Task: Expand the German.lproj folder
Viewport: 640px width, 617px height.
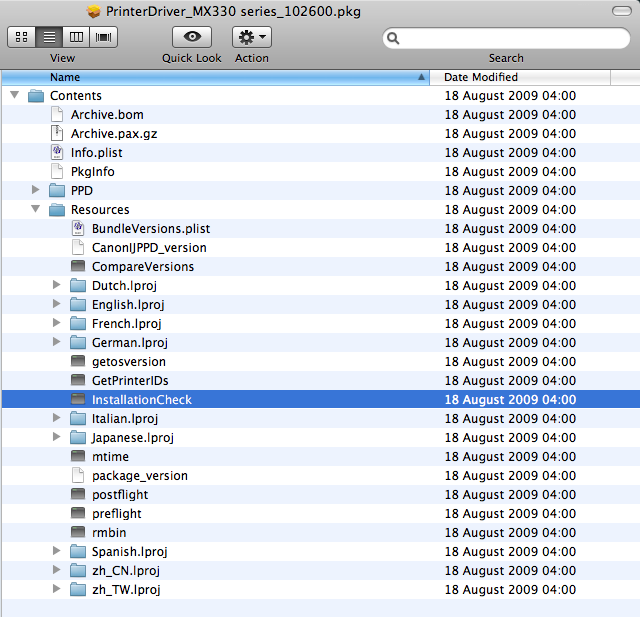Action: pyautogui.click(x=56, y=342)
